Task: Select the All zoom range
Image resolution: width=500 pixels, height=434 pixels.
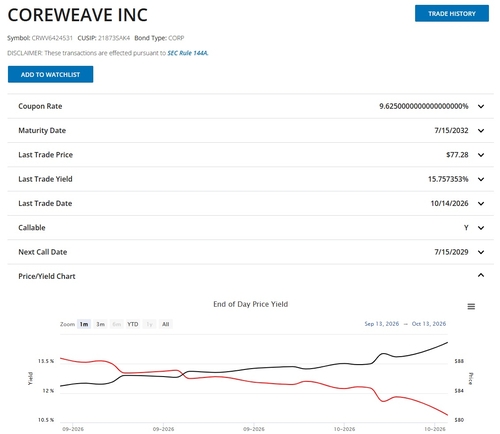Action: [x=166, y=324]
